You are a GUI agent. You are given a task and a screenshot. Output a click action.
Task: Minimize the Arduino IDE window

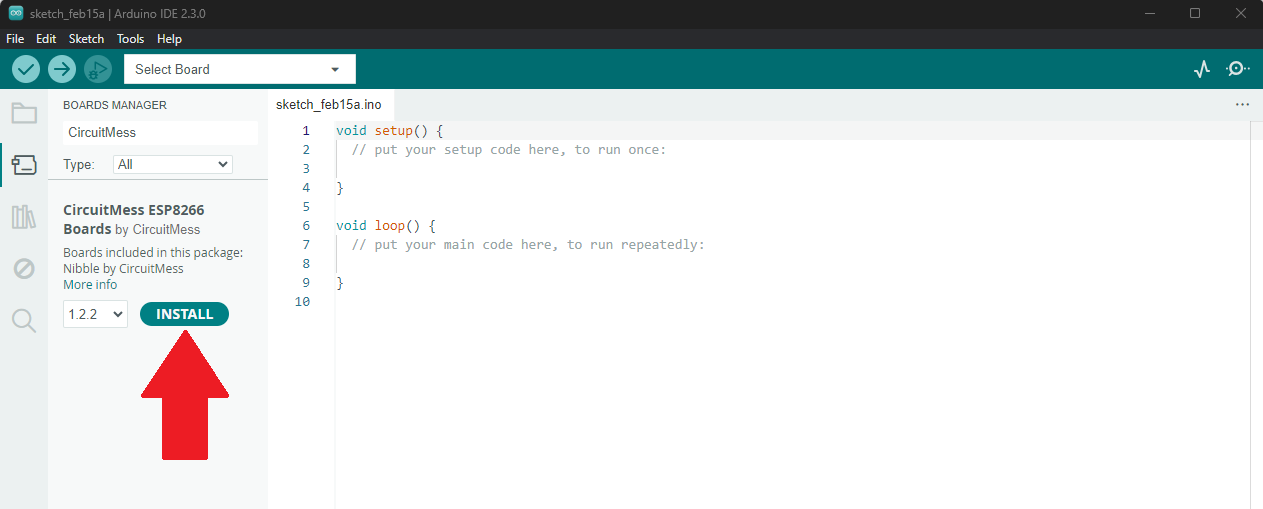click(x=1149, y=13)
